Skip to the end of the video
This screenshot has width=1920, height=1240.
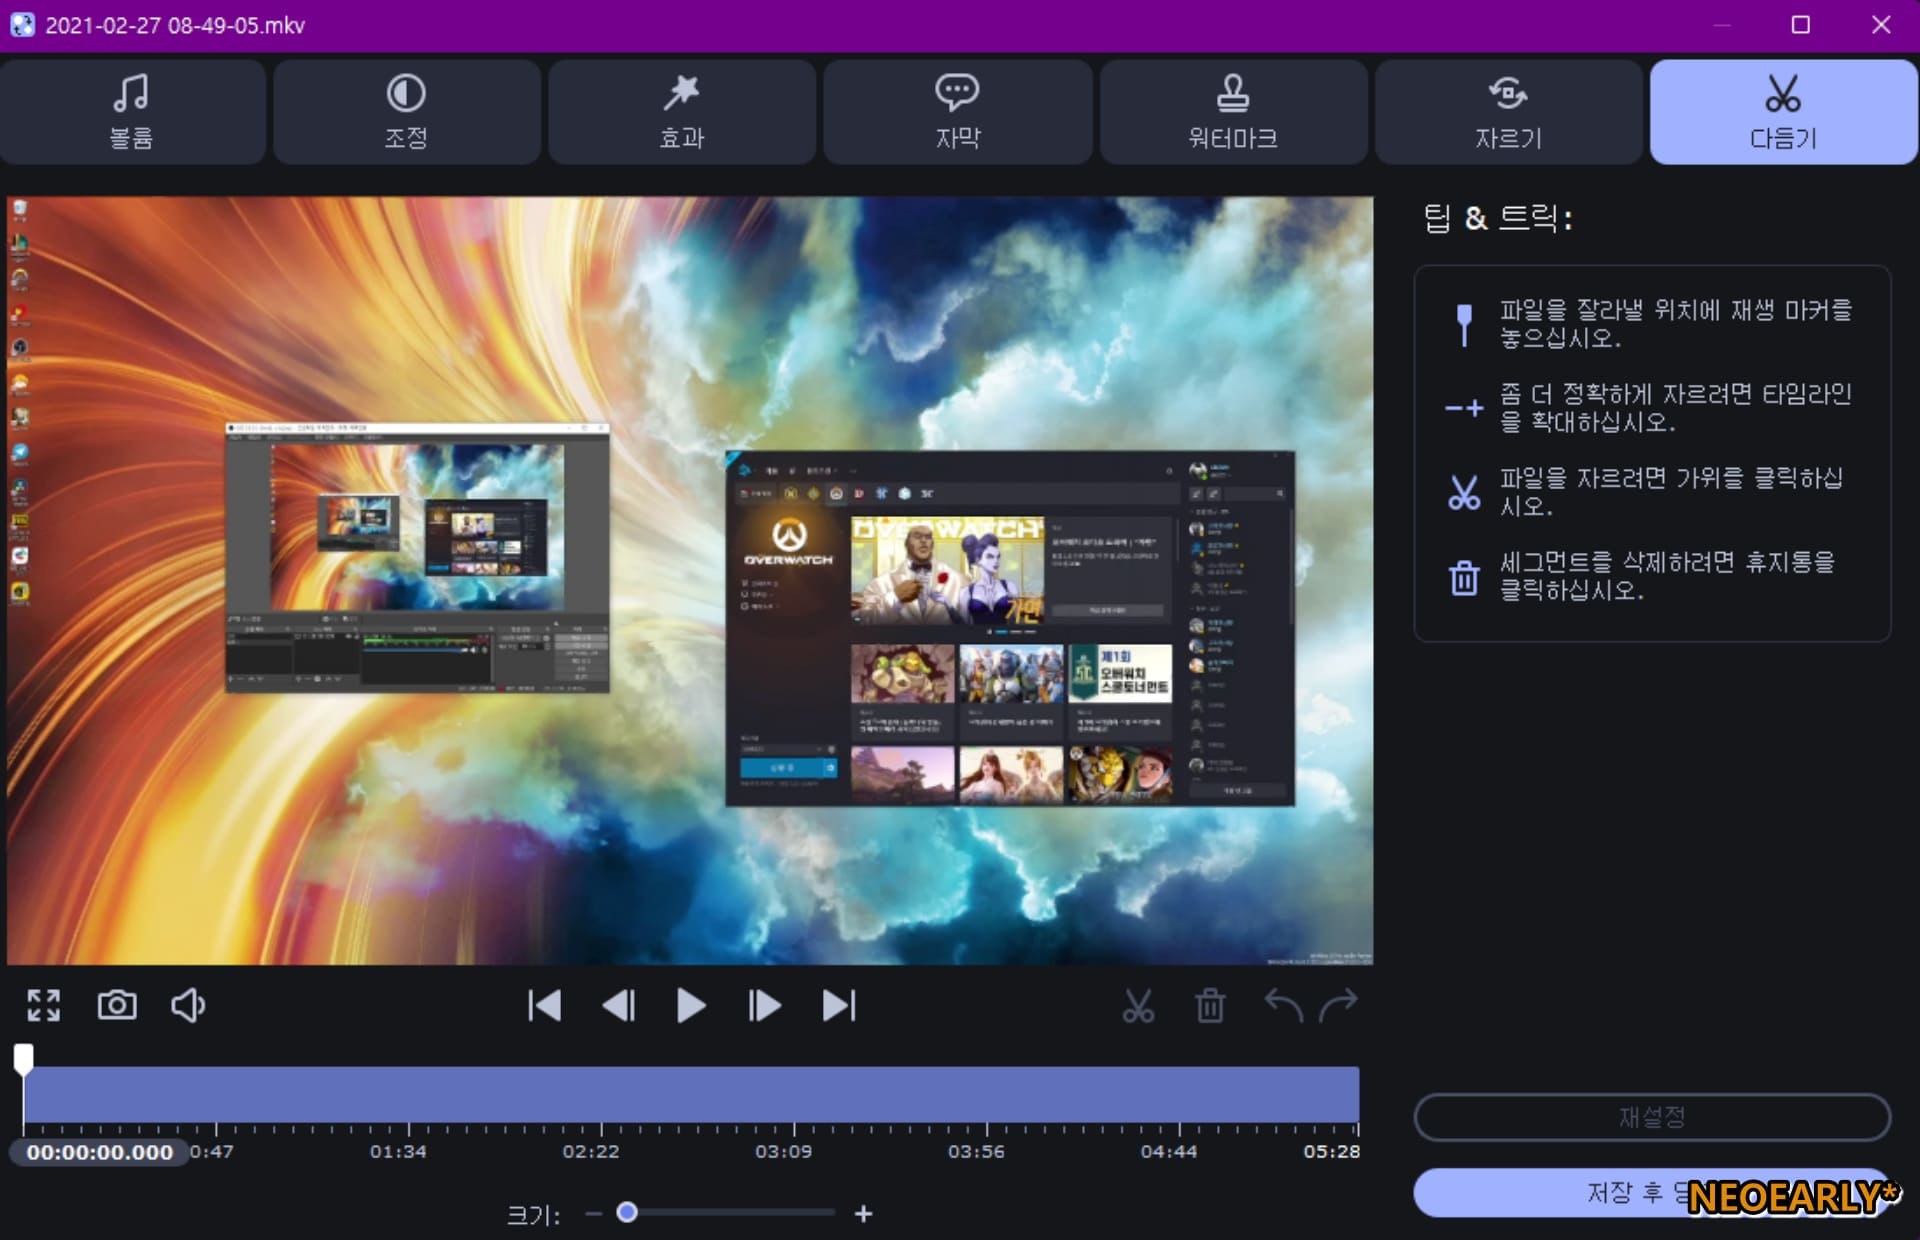[x=839, y=1006]
